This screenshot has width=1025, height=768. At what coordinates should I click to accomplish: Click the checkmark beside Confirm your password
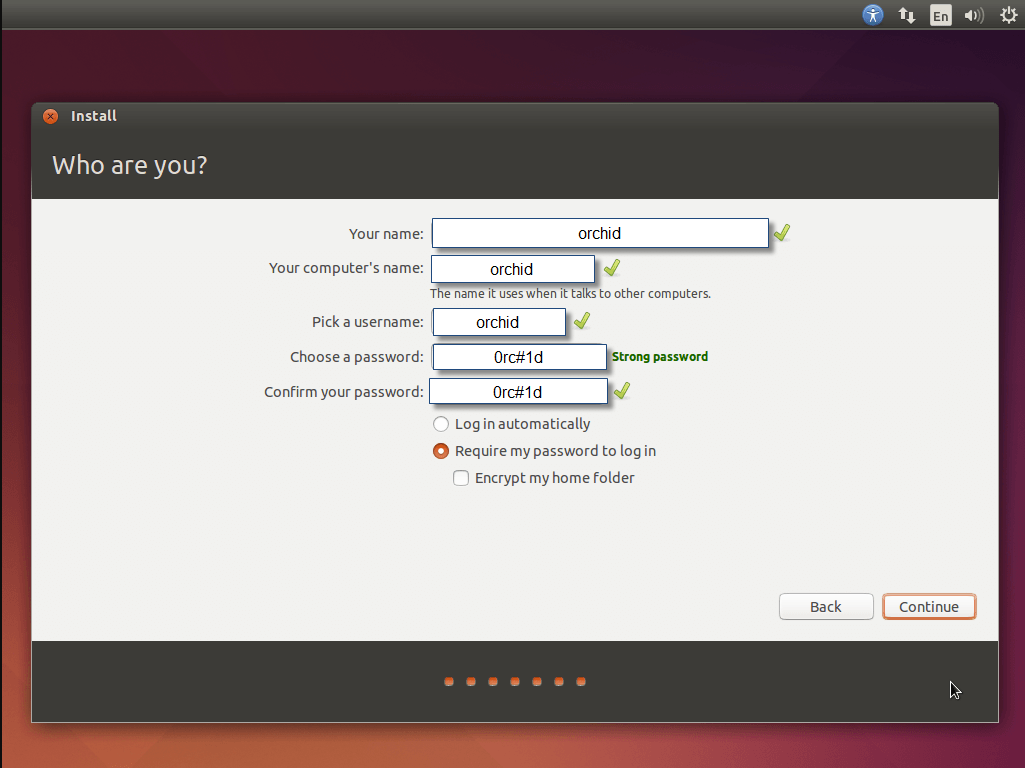[622, 391]
